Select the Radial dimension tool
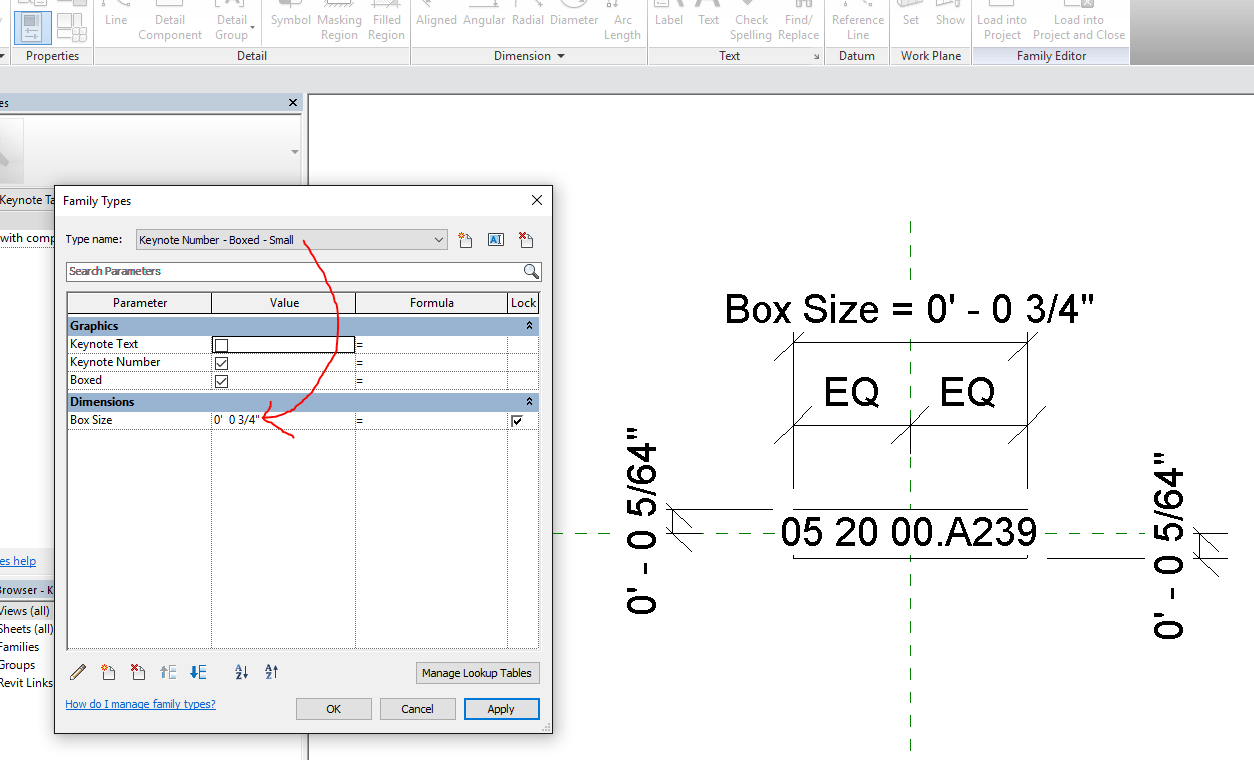Image resolution: width=1254 pixels, height=760 pixels. pos(527,20)
